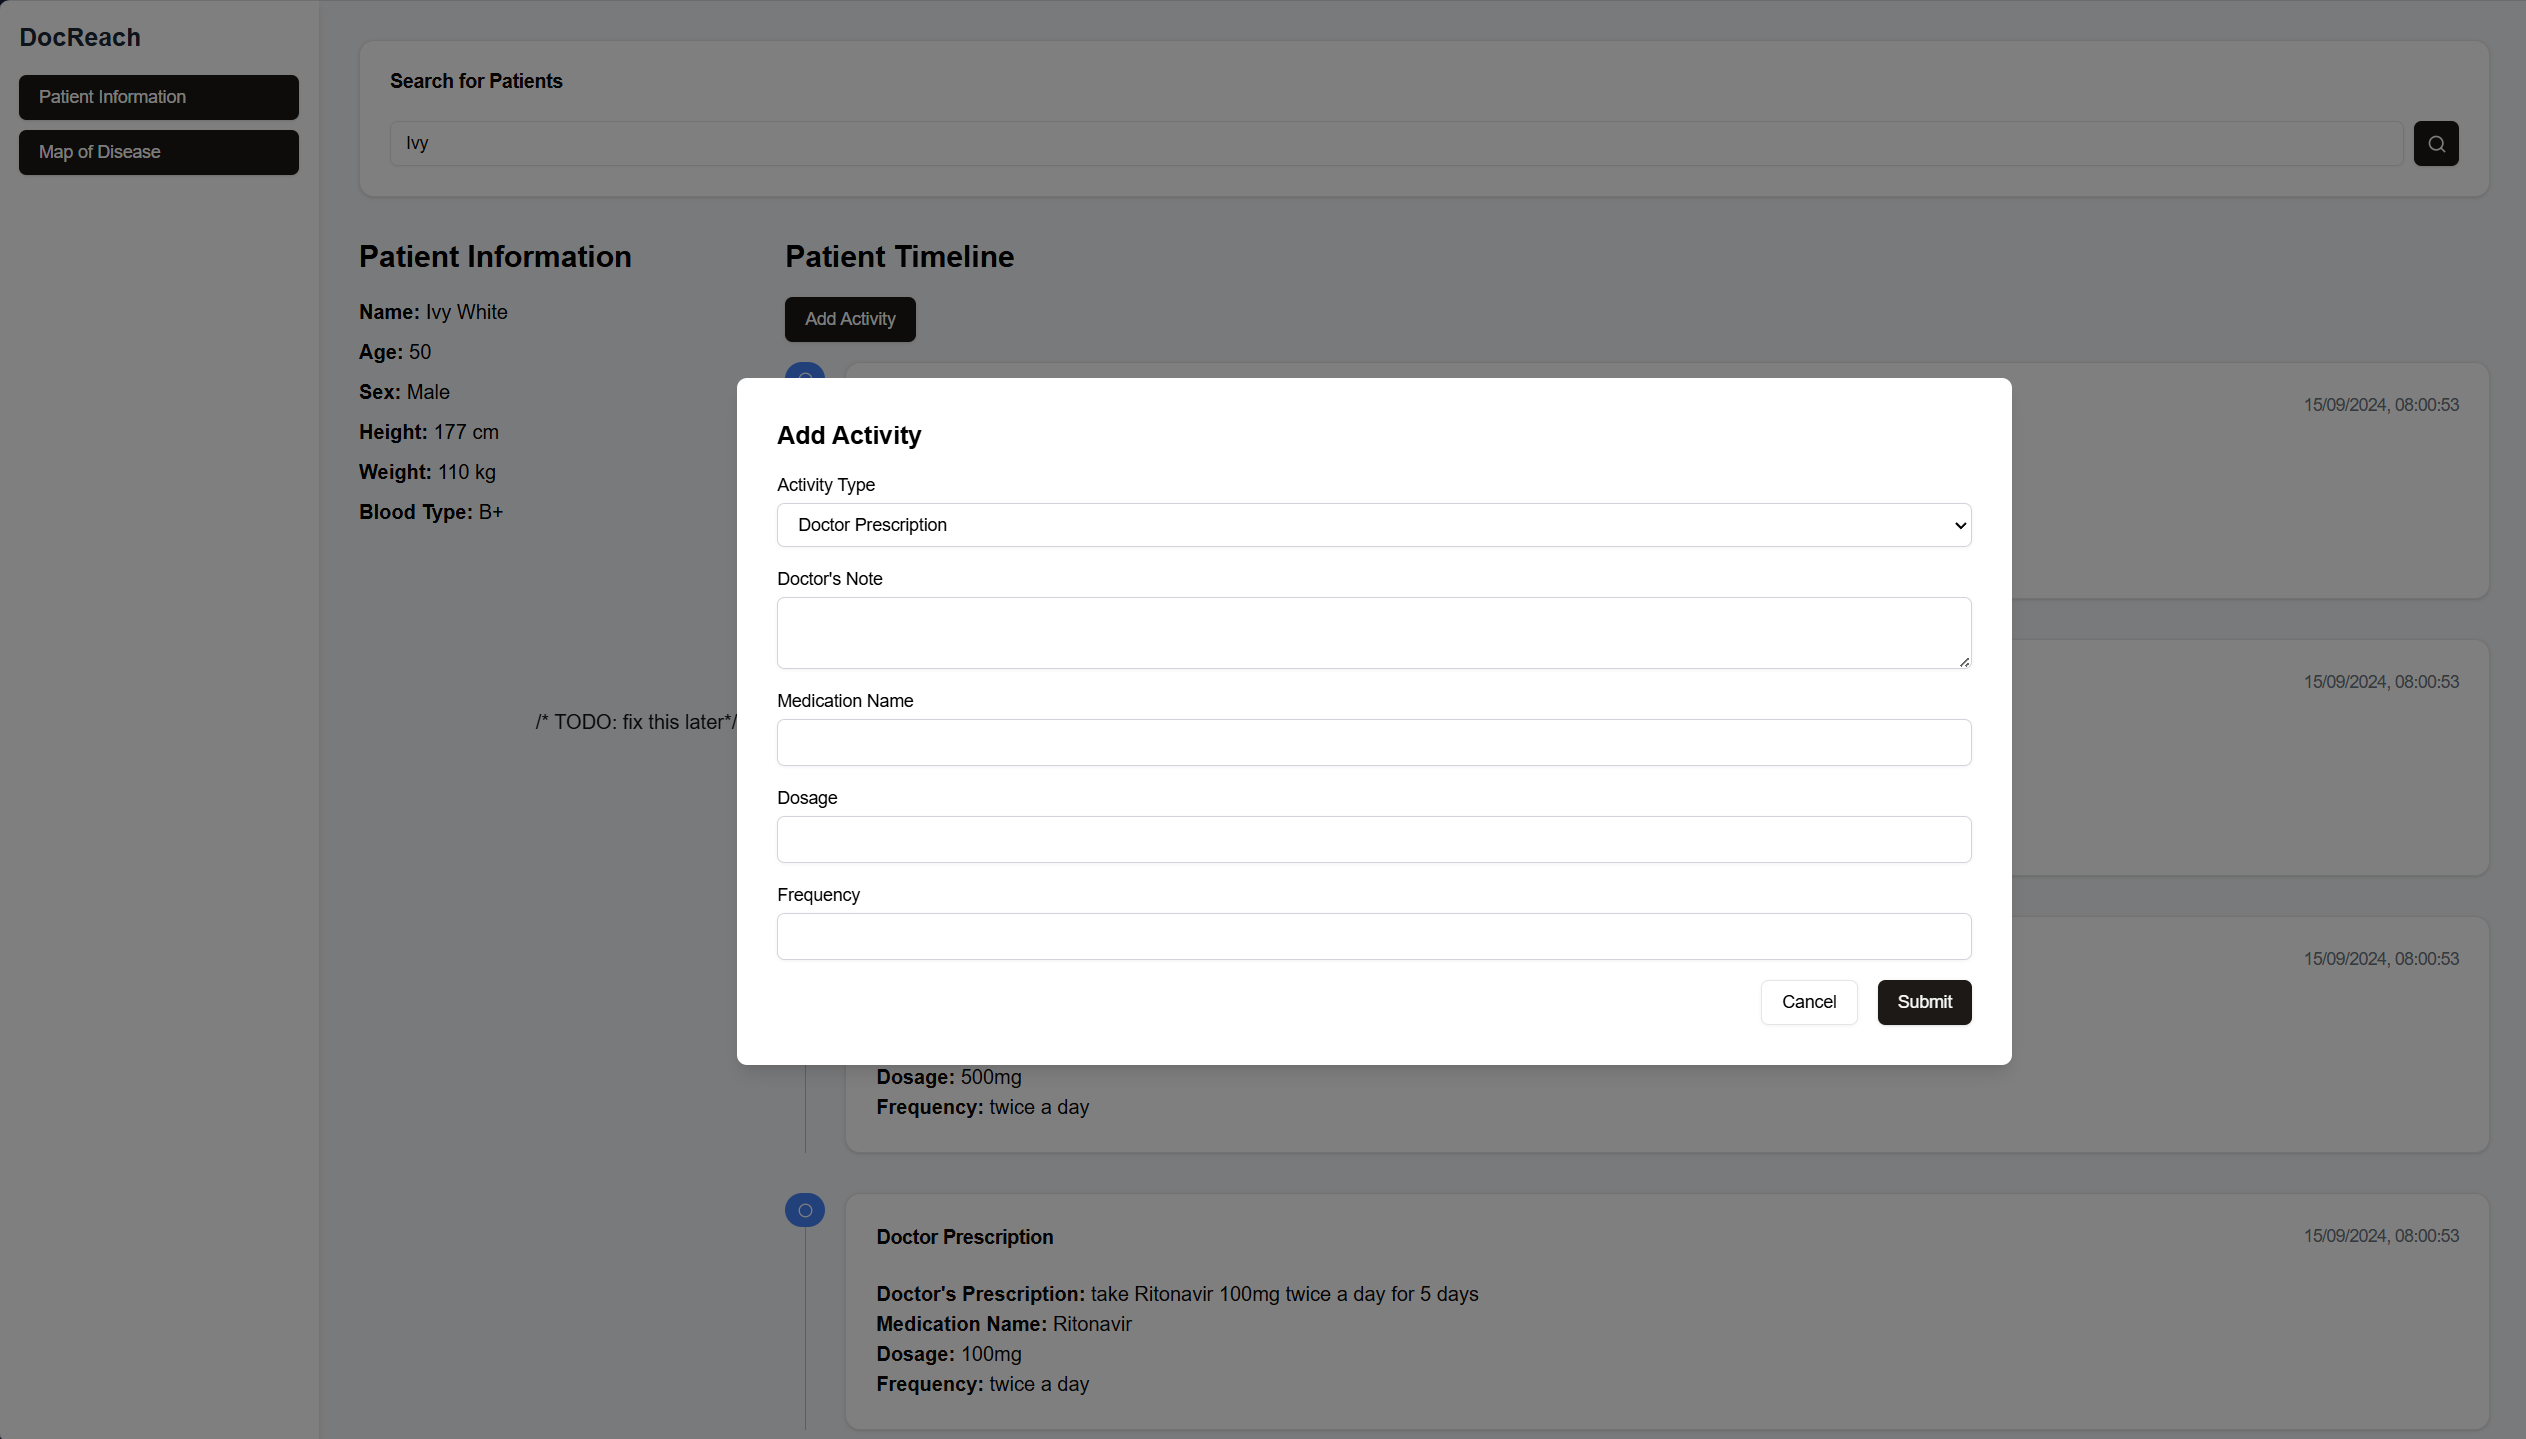Screen dimensions: 2526x1439
Task: Select the Frequency input box
Action: click(x=1372, y=936)
